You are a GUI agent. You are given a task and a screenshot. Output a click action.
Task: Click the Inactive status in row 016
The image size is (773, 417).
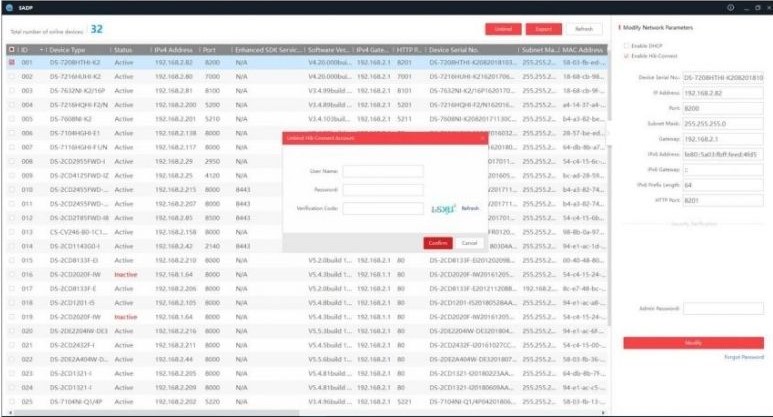(126, 275)
